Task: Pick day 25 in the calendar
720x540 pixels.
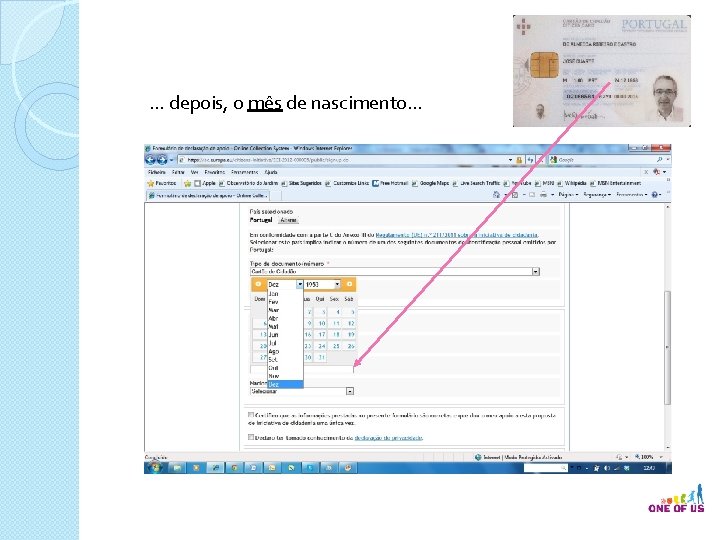Action: click(336, 346)
